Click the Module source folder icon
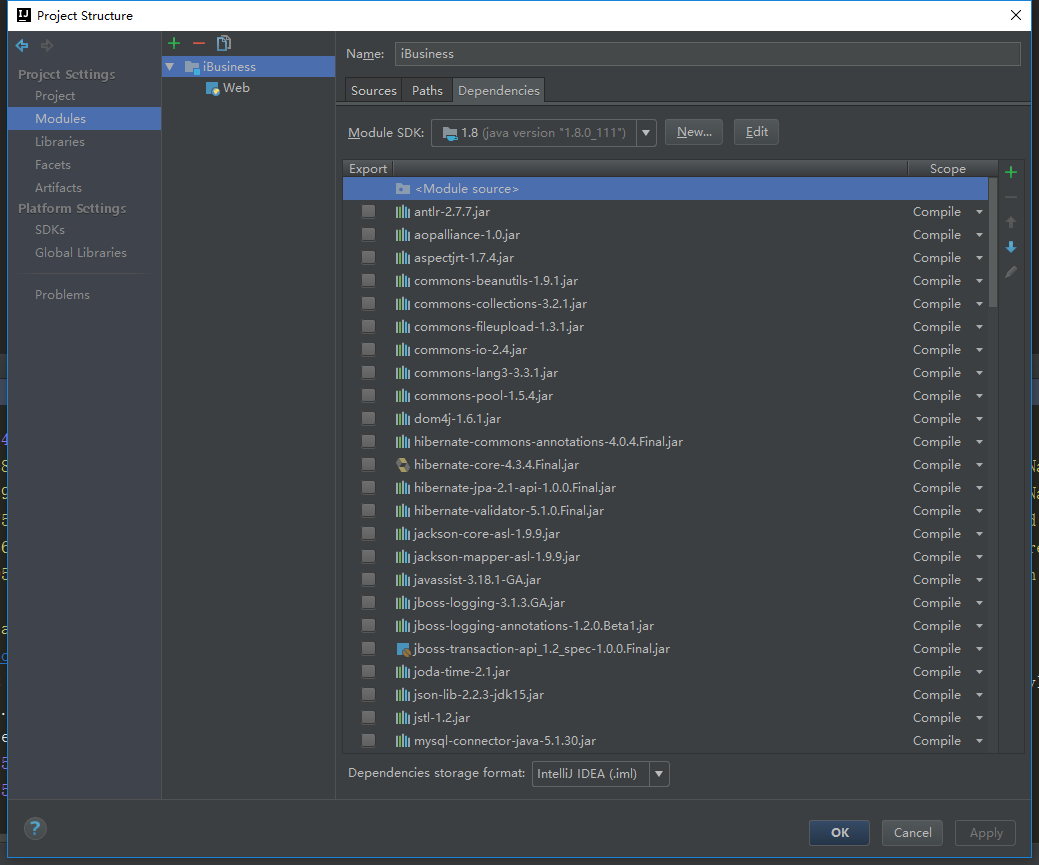 pyautogui.click(x=403, y=189)
